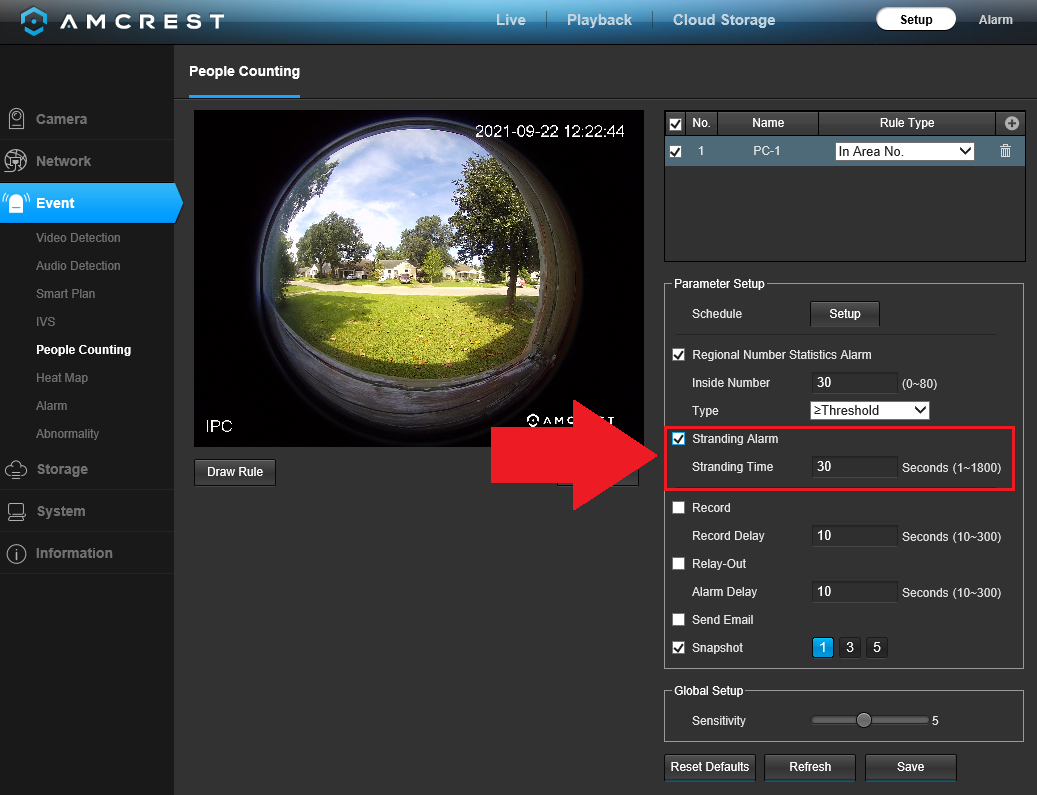Select the Setup tab
The height and width of the screenshot is (795, 1037).
(916, 19)
